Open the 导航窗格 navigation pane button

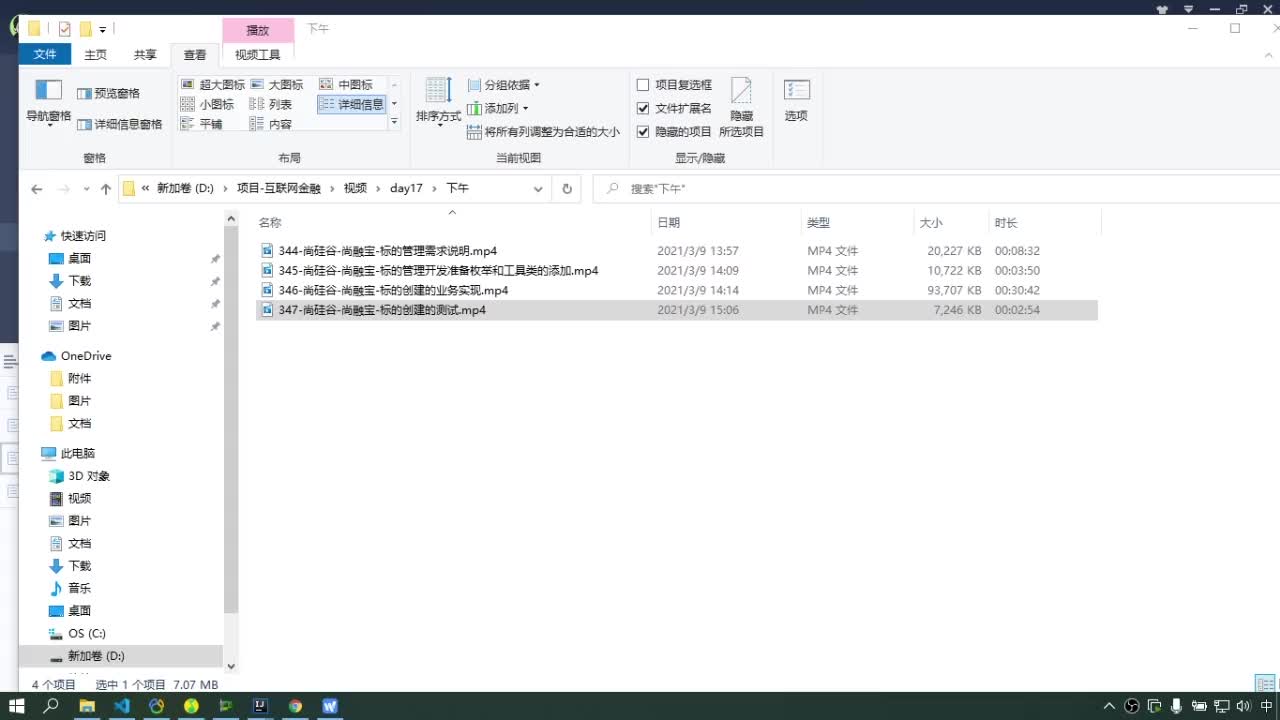click(48, 103)
